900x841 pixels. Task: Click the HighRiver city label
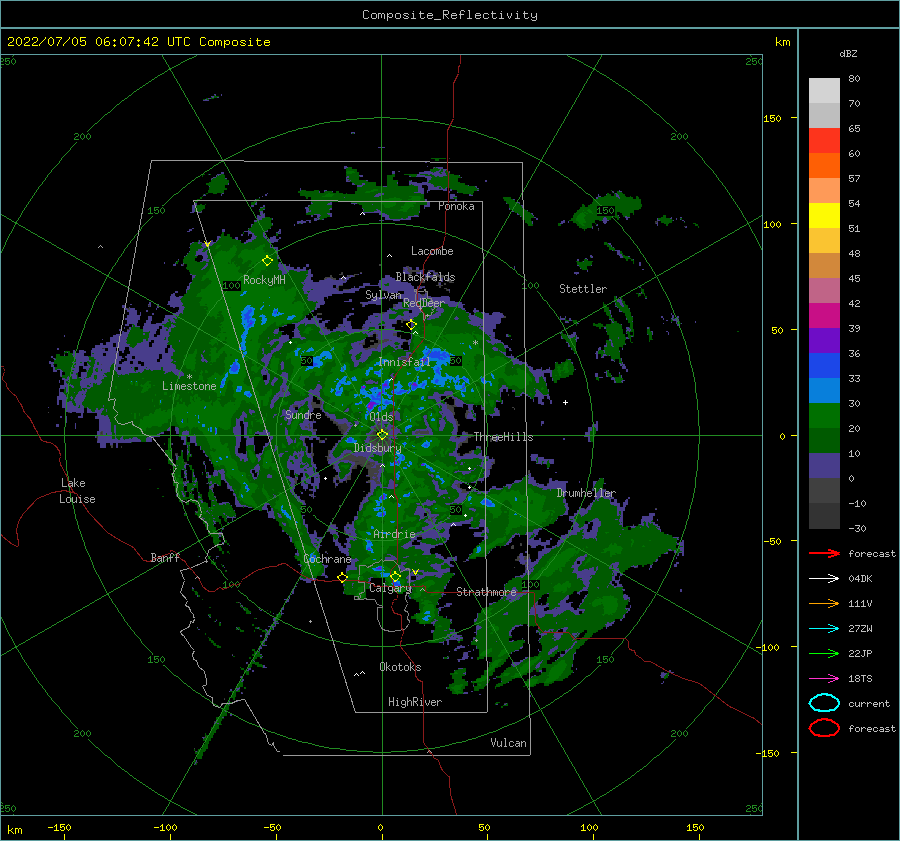[x=415, y=702]
